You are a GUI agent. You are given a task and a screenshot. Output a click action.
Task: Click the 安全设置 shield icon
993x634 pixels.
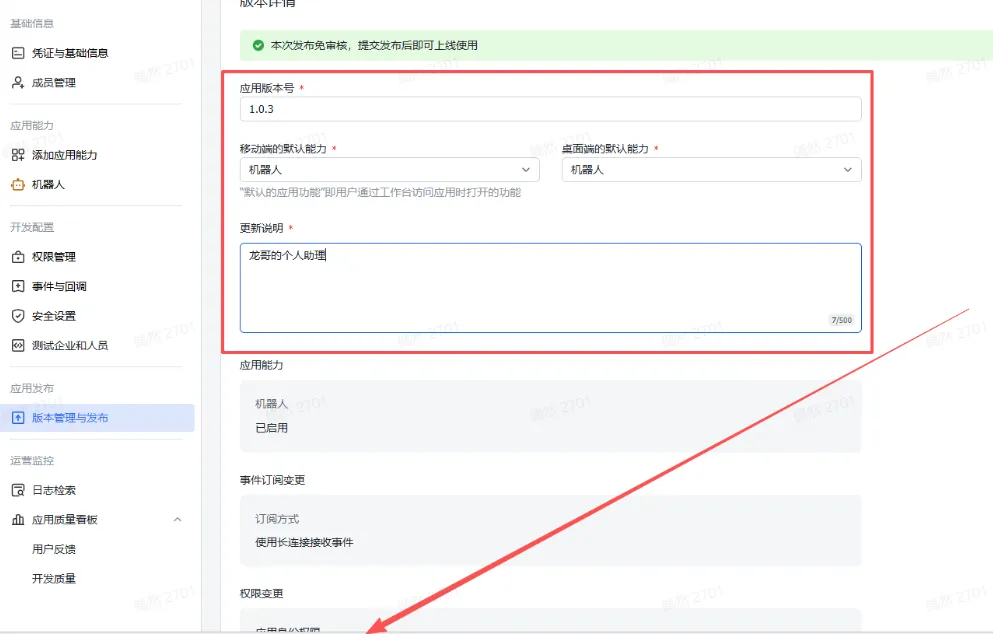click(18, 315)
